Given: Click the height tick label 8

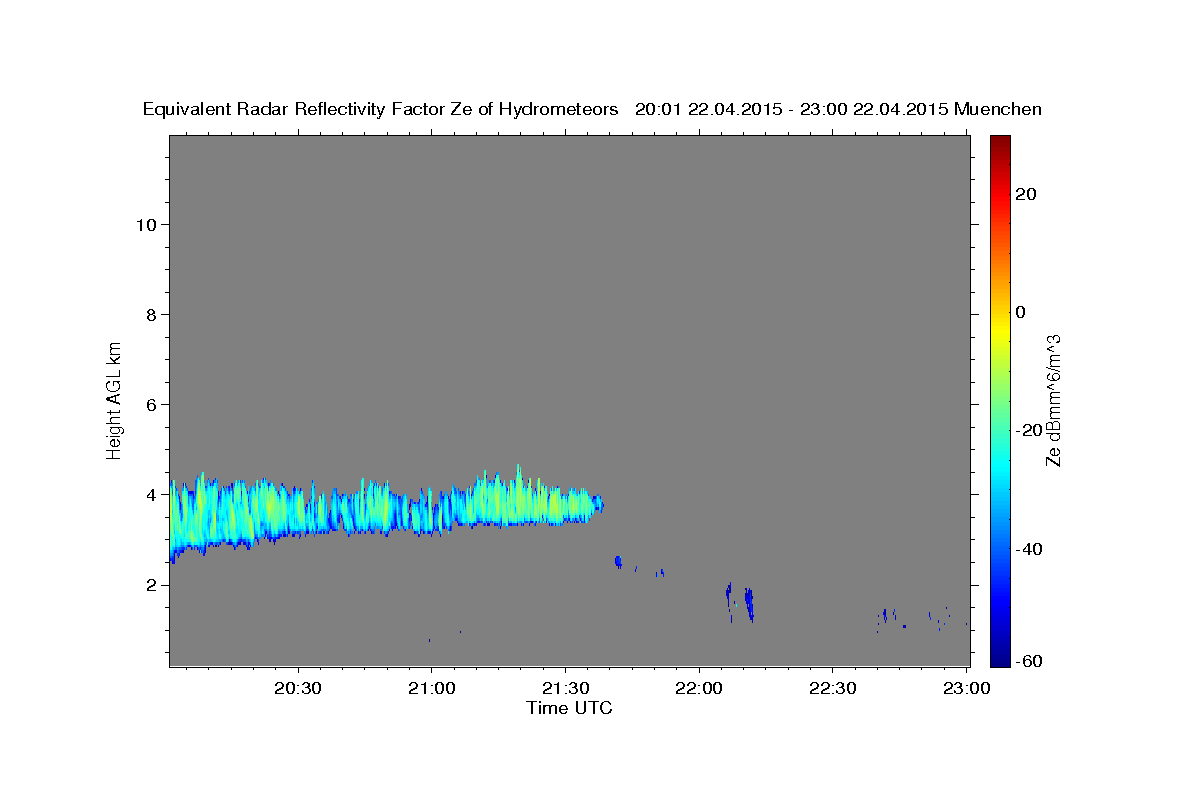Looking at the screenshot, I should pyautogui.click(x=151, y=314).
